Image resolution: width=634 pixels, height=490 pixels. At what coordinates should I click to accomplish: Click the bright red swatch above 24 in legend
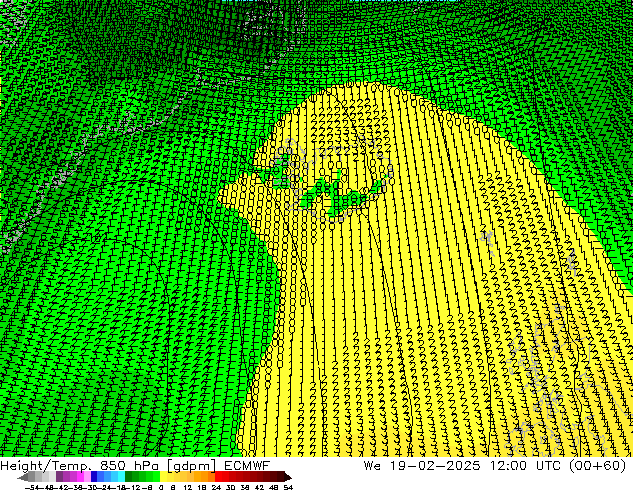[218, 476]
